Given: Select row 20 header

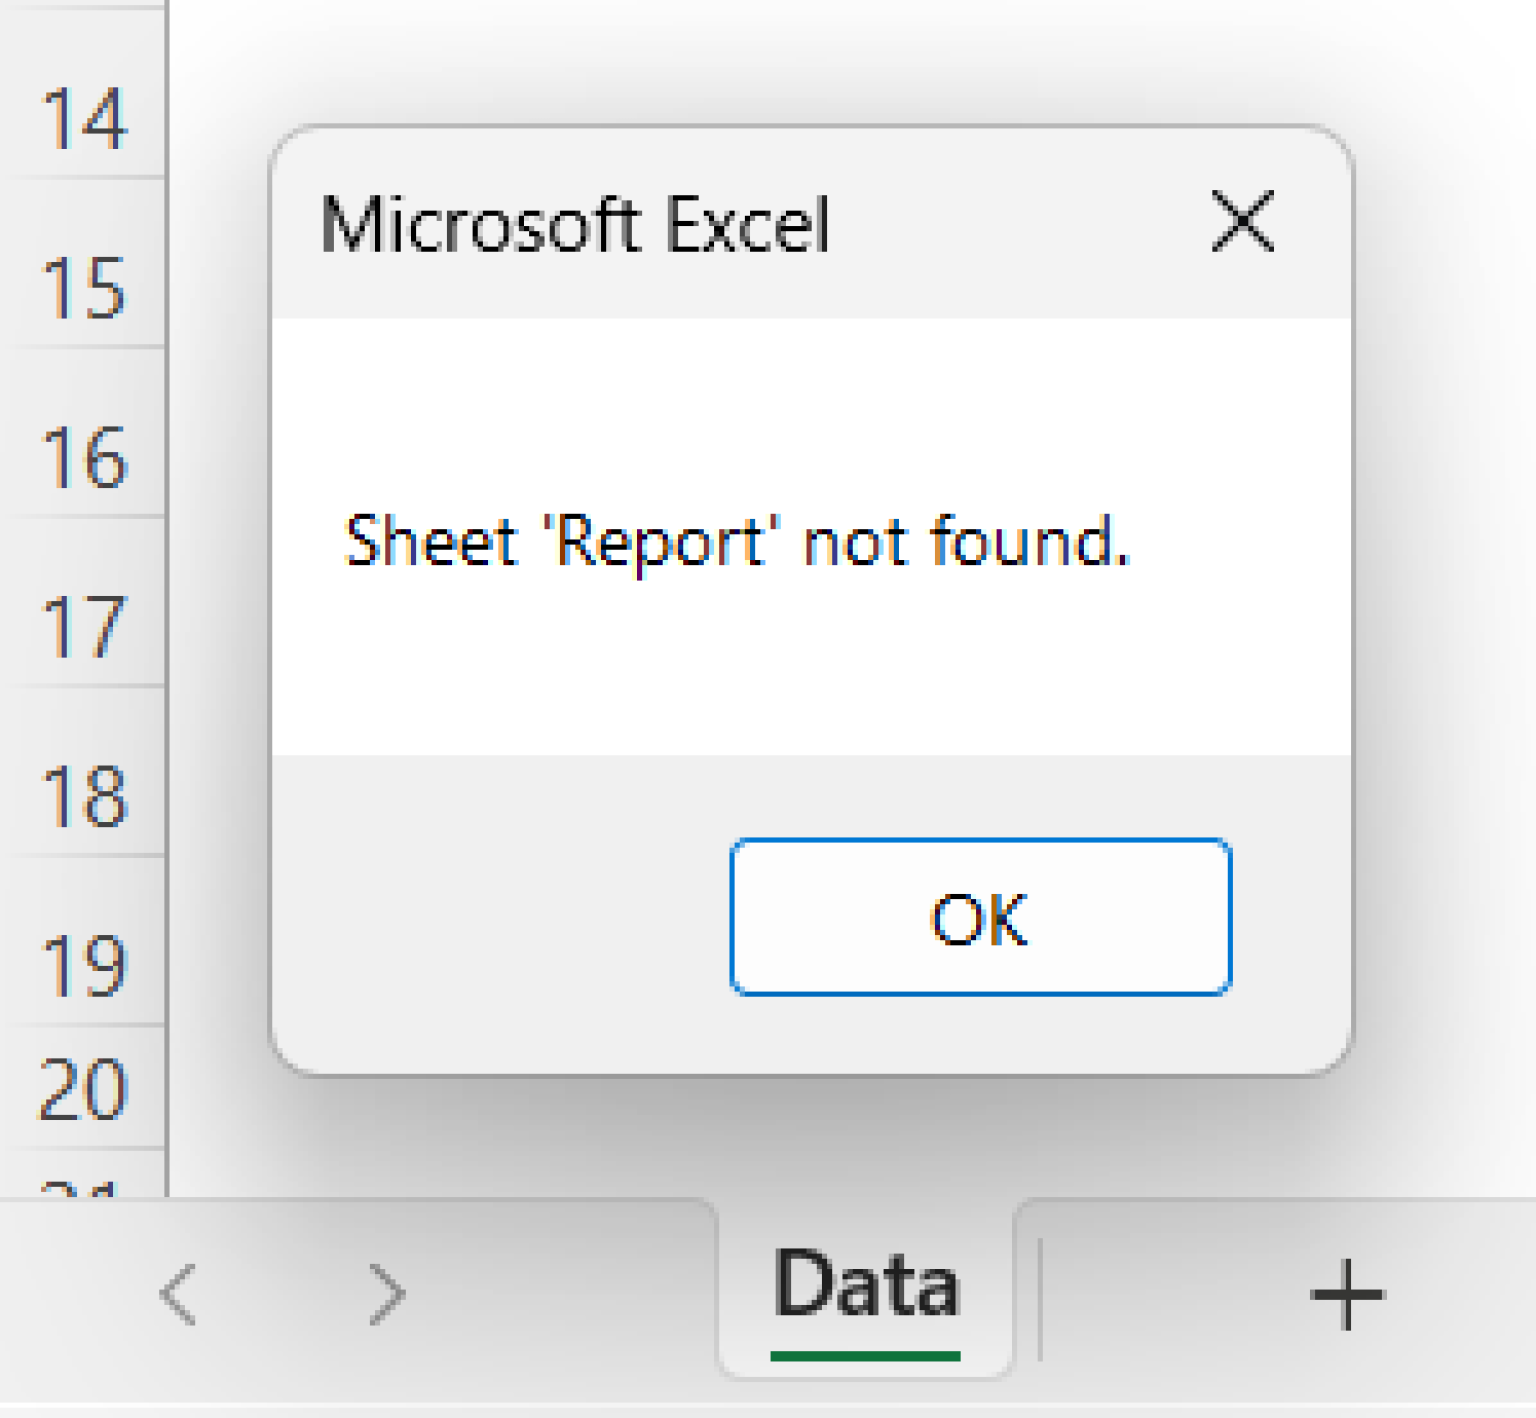Looking at the screenshot, I should pyautogui.click(x=84, y=1089).
